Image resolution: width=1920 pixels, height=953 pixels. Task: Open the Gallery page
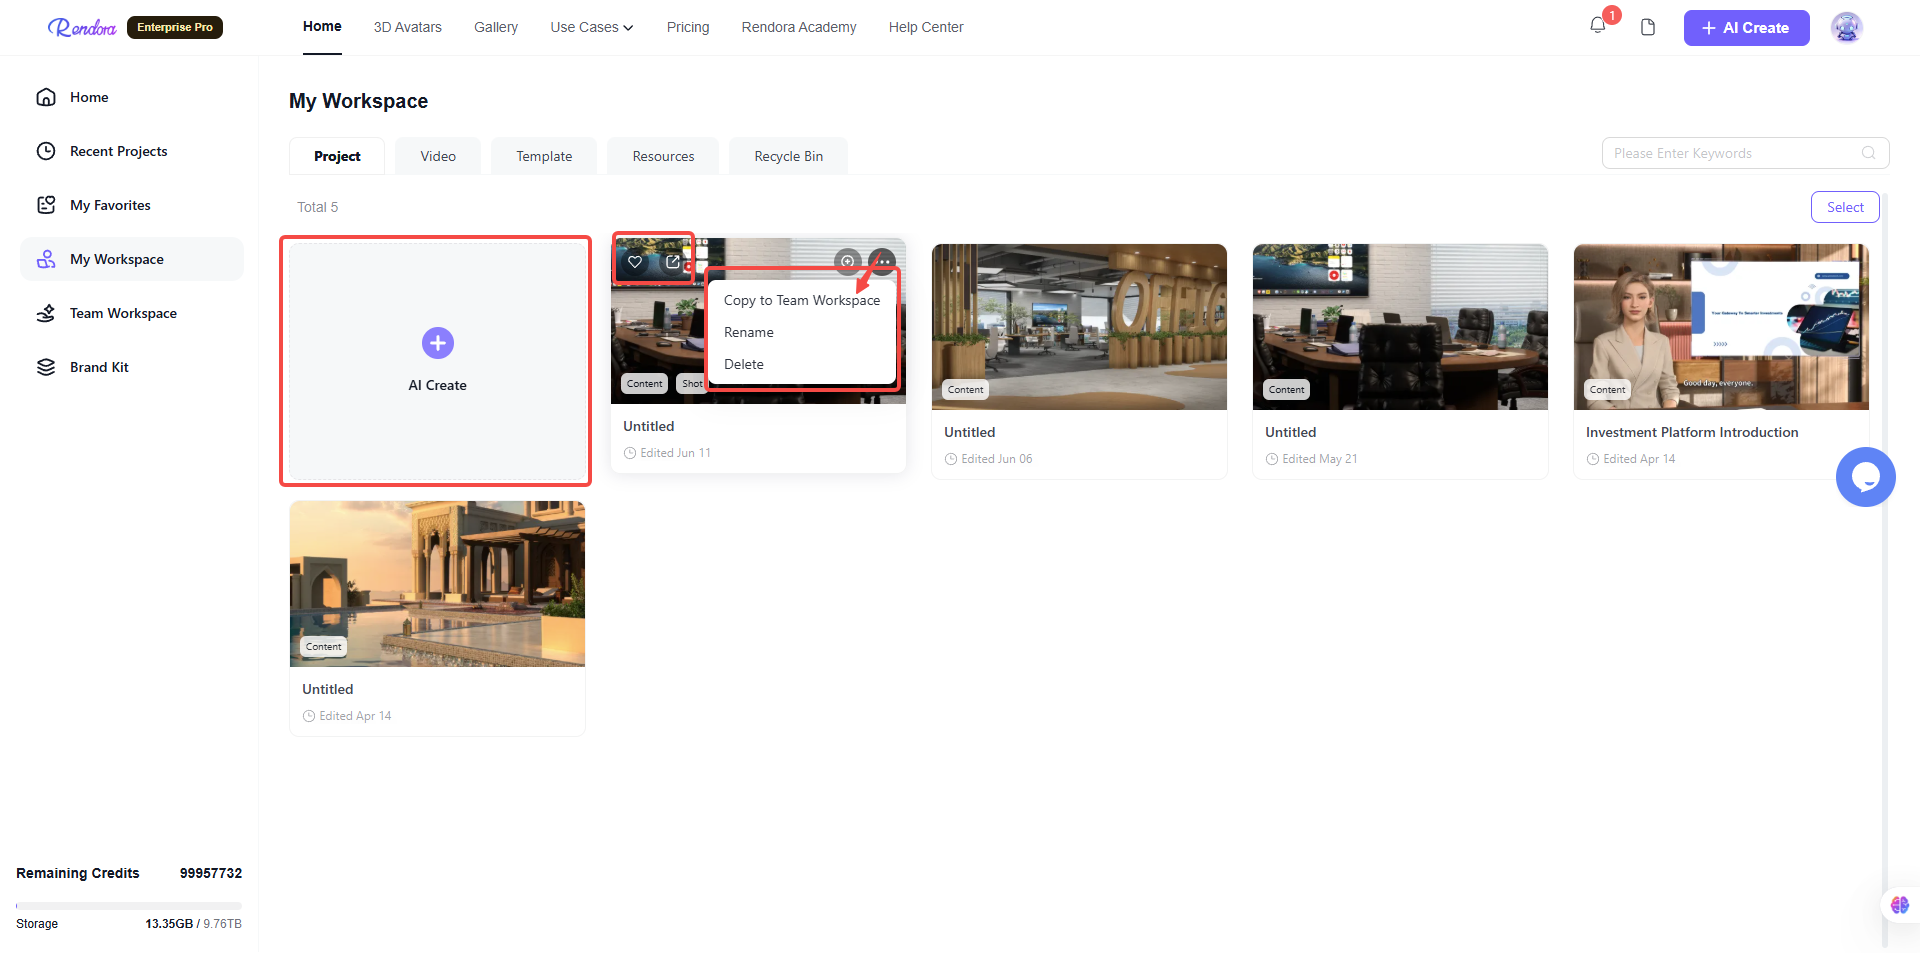(x=496, y=27)
